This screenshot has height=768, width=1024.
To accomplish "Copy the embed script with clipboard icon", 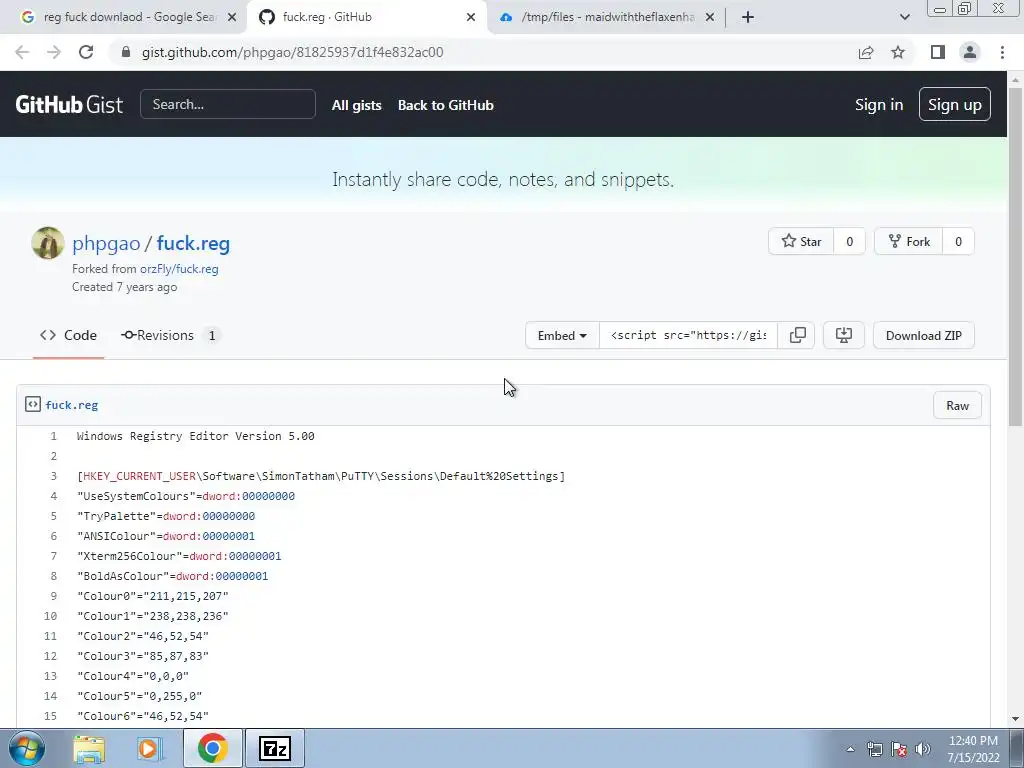I will point(797,336).
